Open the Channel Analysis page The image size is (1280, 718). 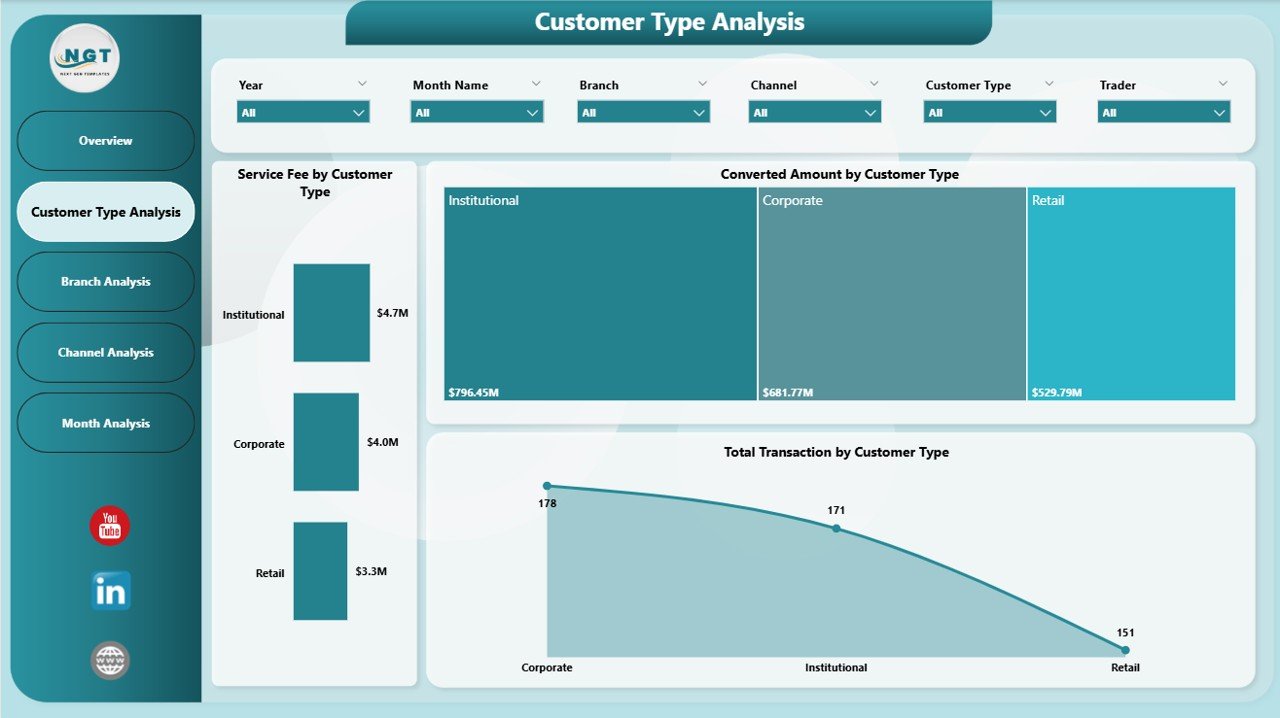105,352
